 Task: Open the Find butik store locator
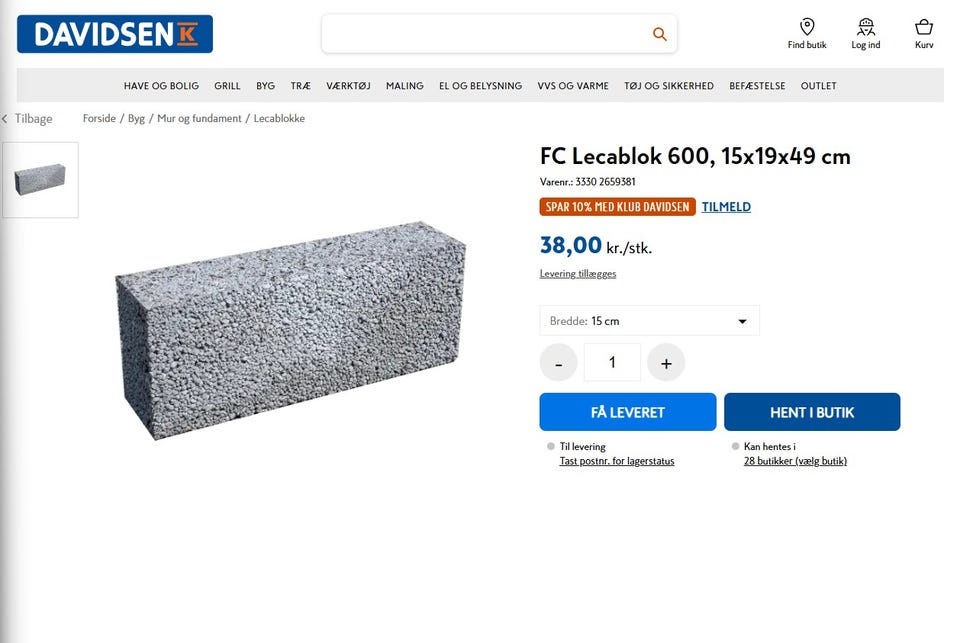click(807, 34)
